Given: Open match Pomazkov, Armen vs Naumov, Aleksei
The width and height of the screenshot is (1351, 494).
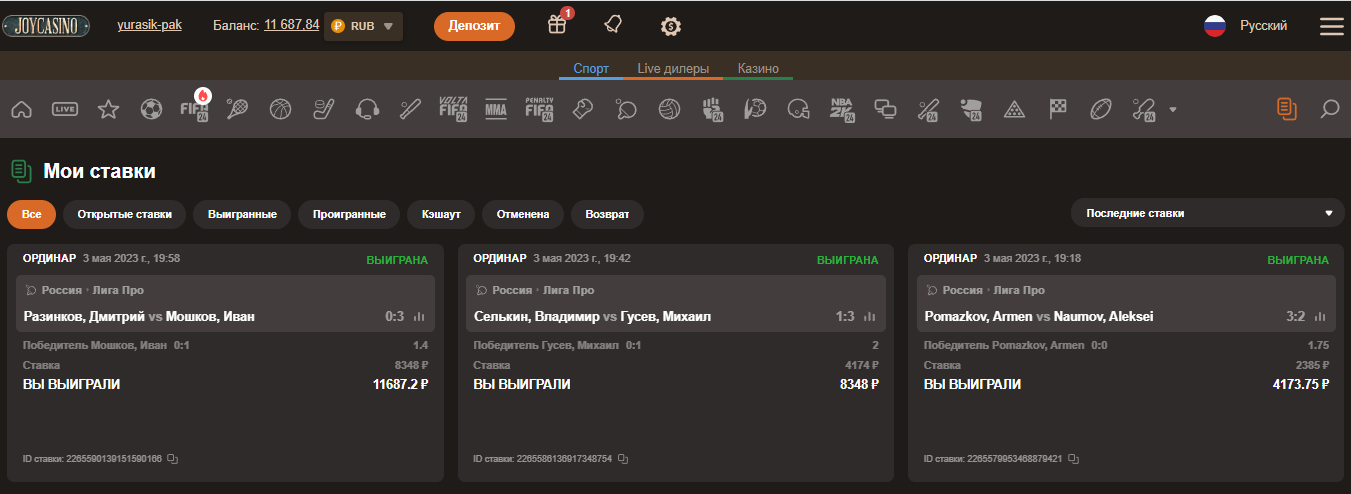Looking at the screenshot, I should 1039,317.
